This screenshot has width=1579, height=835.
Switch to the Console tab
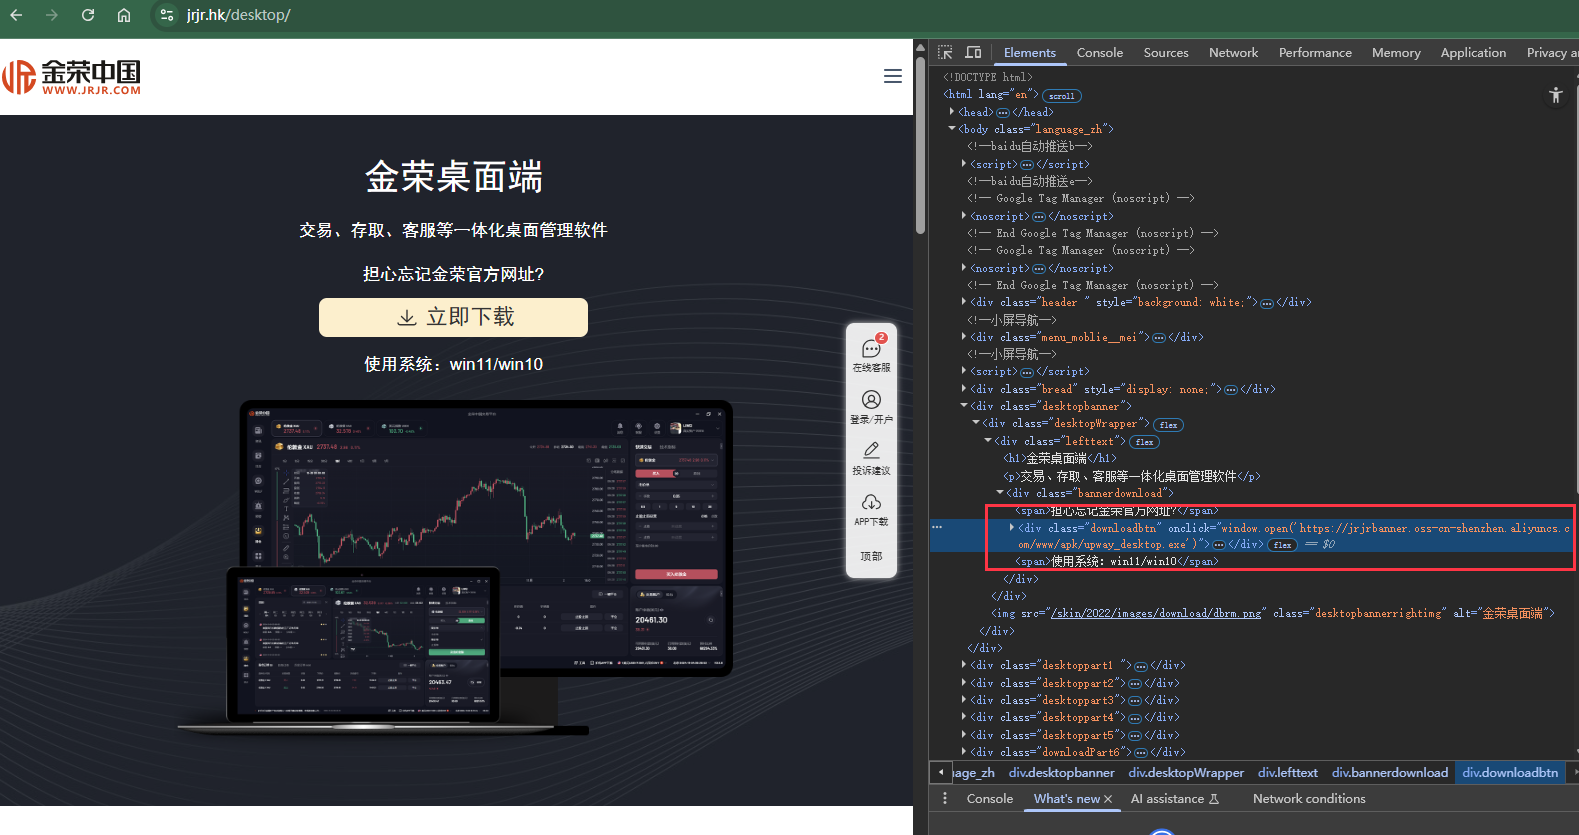tap(1099, 52)
